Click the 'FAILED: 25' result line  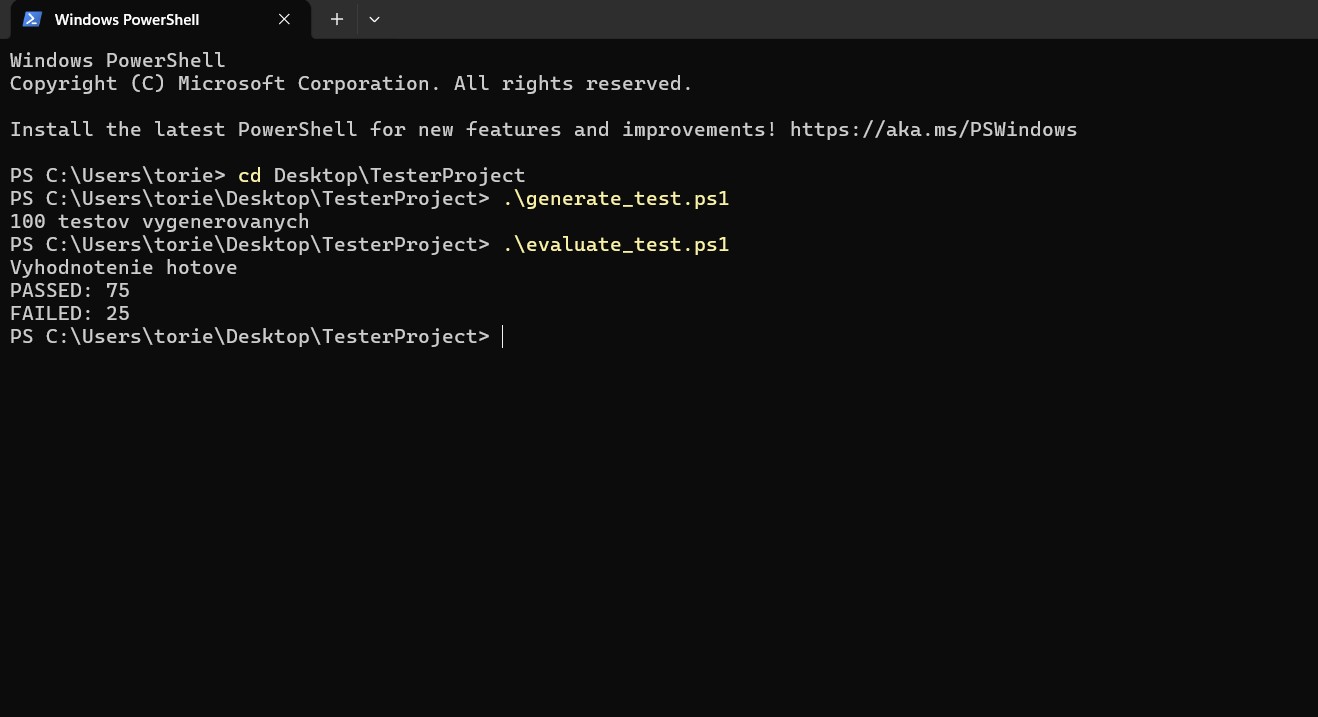[70, 313]
